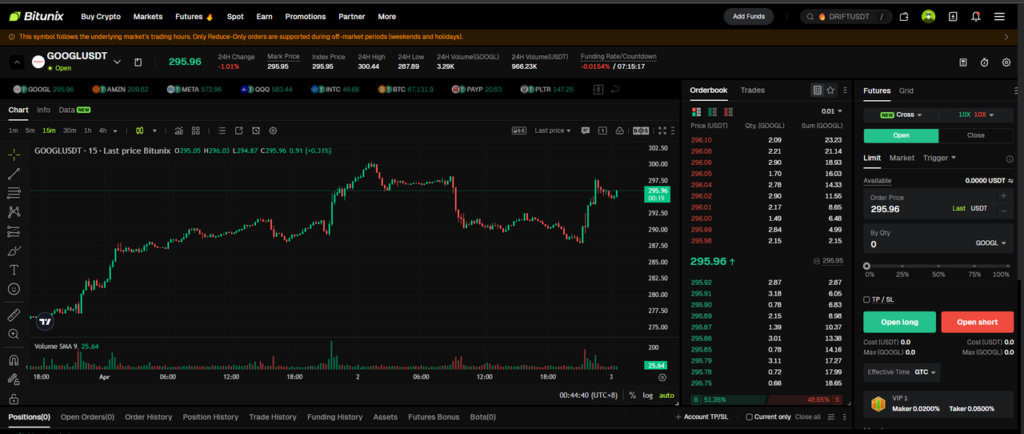Image resolution: width=1024 pixels, height=434 pixels.
Task: Click the quantity percentage slider handle
Action: [x=867, y=266]
